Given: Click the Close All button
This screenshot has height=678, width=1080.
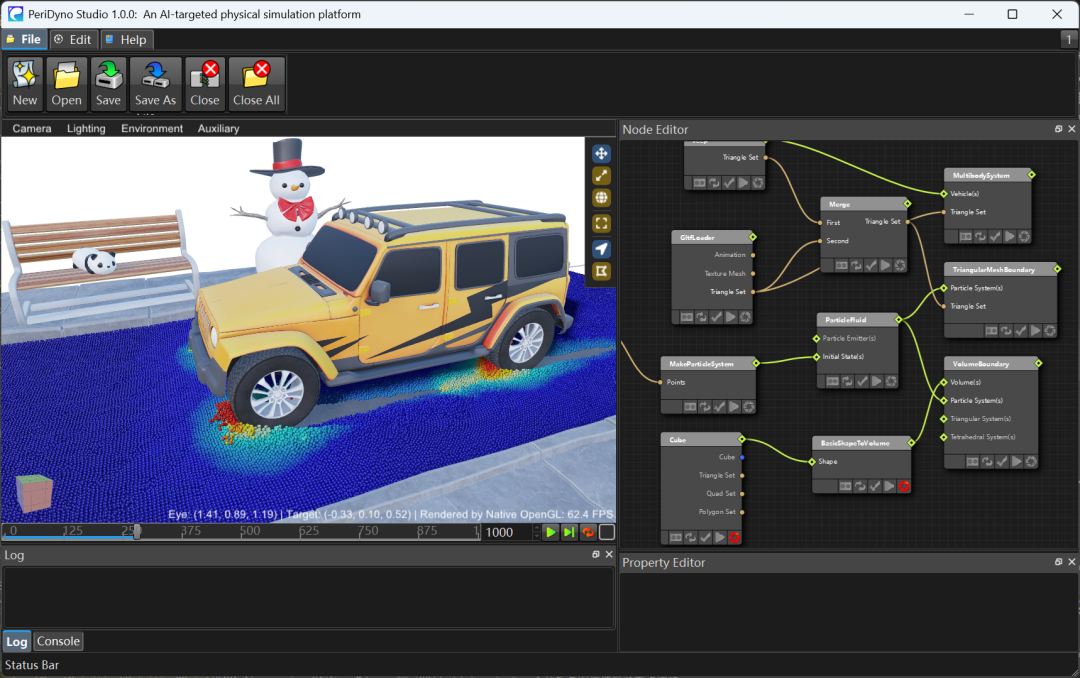Looking at the screenshot, I should (256, 84).
